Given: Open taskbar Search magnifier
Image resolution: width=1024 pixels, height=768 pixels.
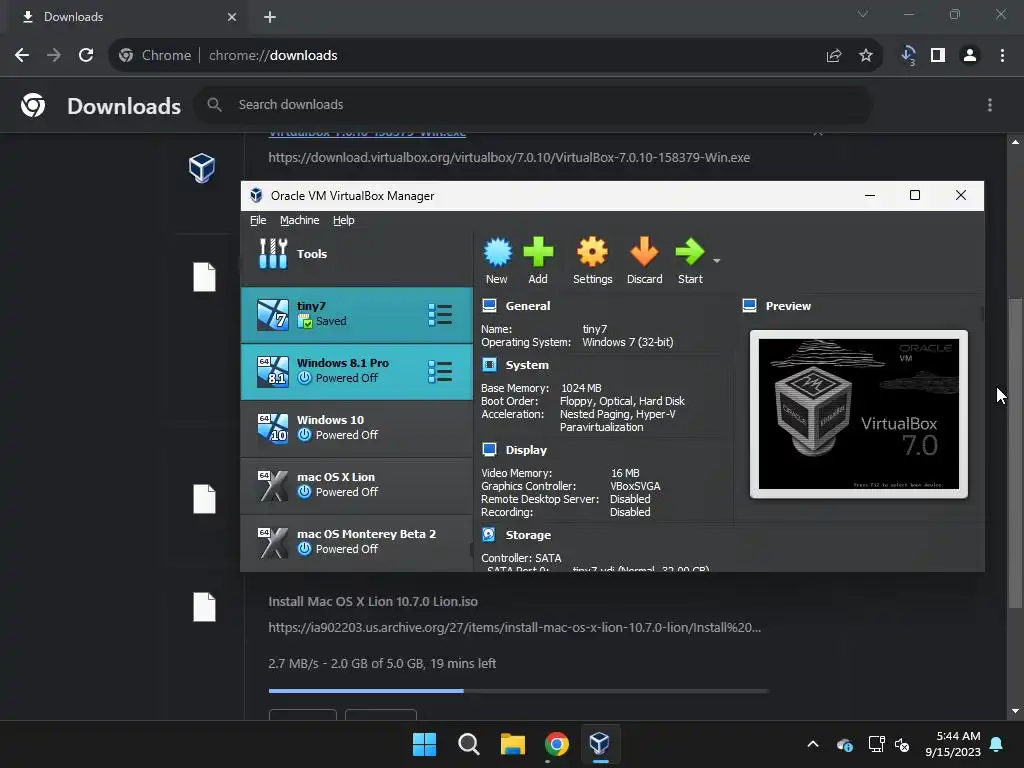Looking at the screenshot, I should click(468, 744).
